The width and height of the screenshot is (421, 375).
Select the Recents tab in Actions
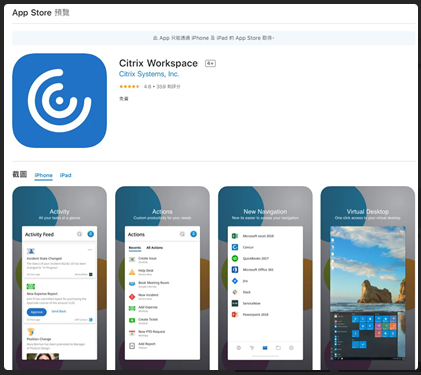click(135, 248)
